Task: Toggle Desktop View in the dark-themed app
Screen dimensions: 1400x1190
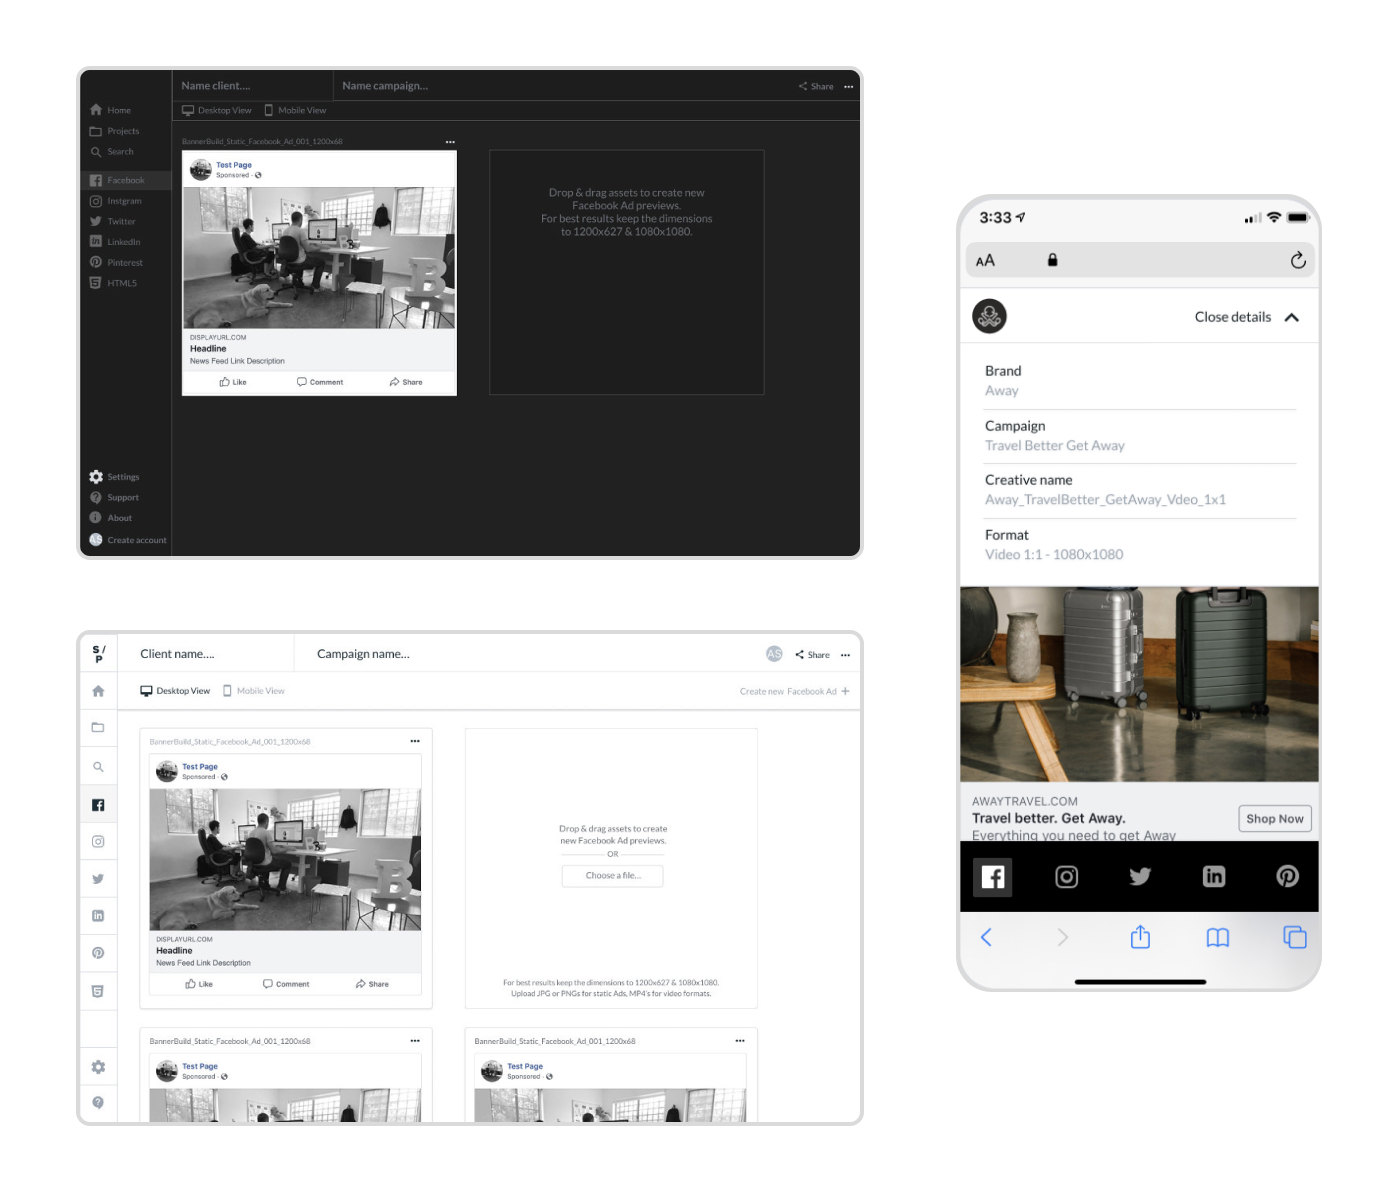Action: [216, 110]
